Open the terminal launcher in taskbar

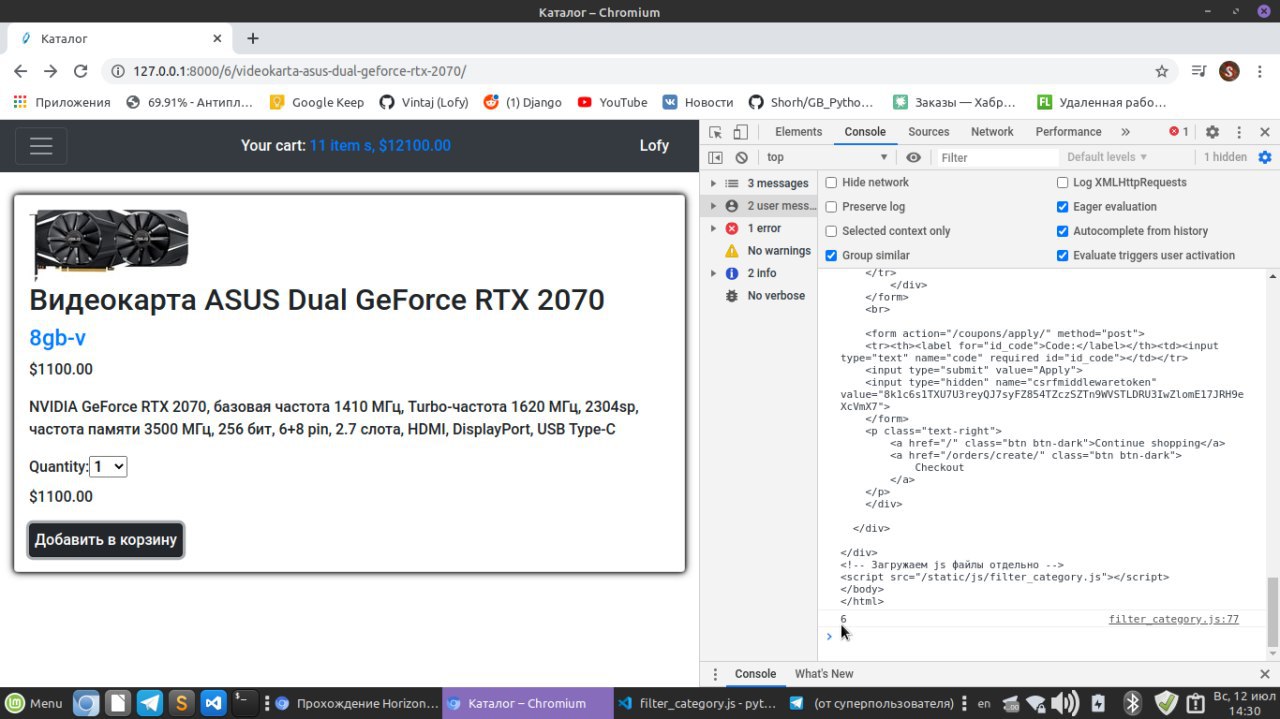[244, 703]
